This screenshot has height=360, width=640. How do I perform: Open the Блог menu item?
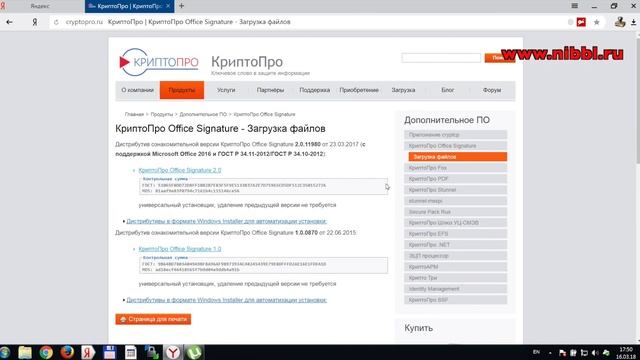(x=447, y=90)
